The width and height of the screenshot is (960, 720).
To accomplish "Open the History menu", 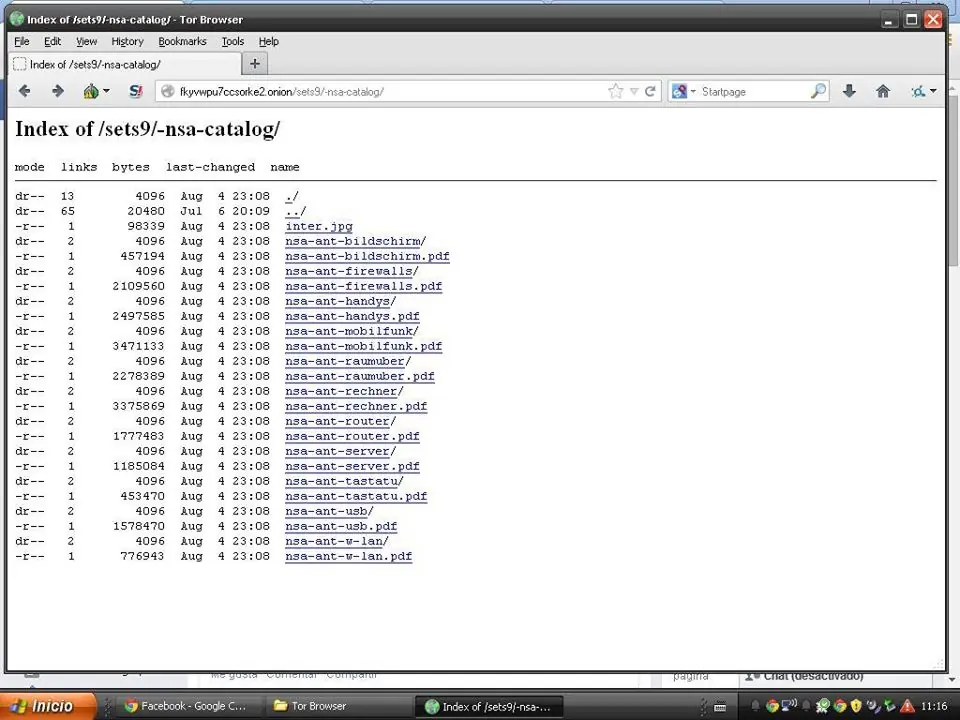I will tap(127, 42).
